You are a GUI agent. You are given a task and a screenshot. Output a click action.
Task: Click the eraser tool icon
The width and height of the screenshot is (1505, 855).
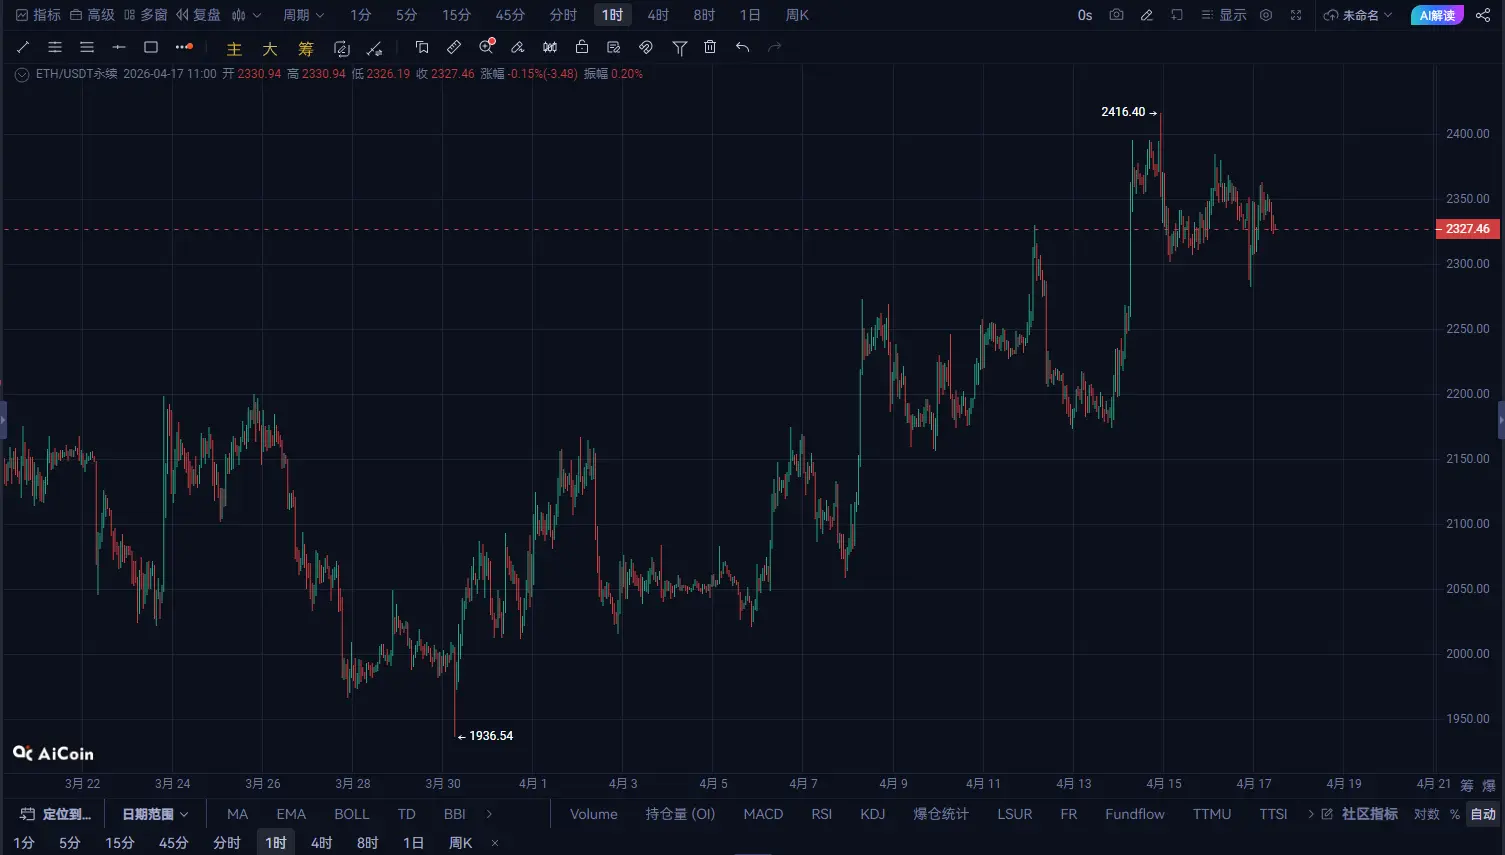pos(518,47)
